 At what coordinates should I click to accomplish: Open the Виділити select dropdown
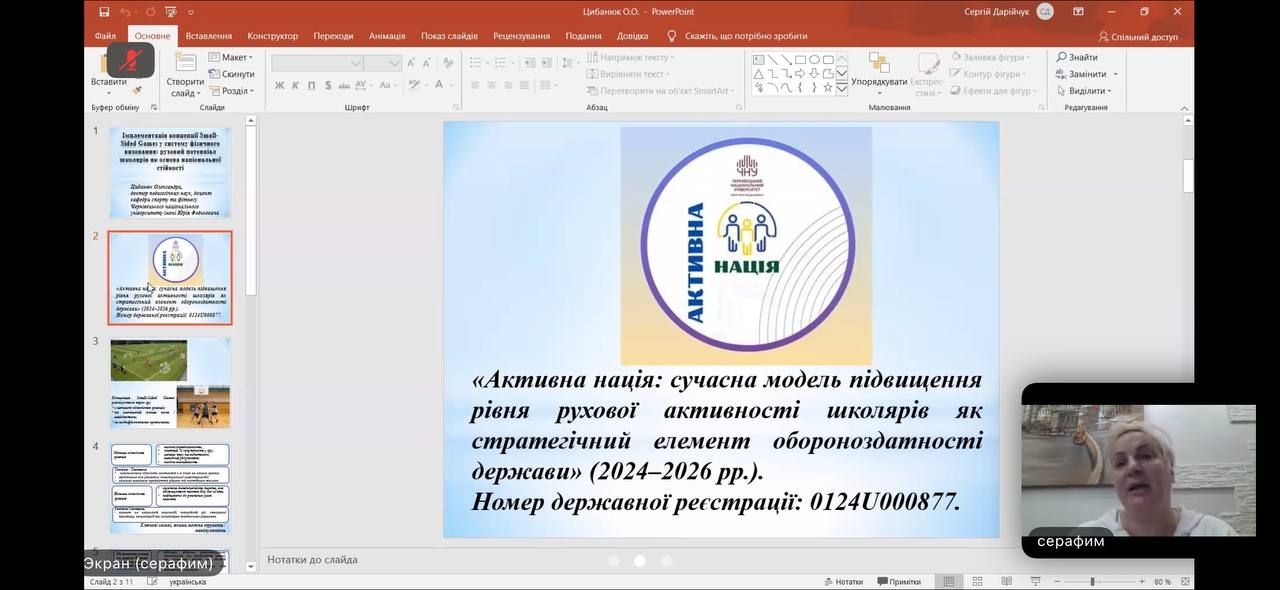1084,91
